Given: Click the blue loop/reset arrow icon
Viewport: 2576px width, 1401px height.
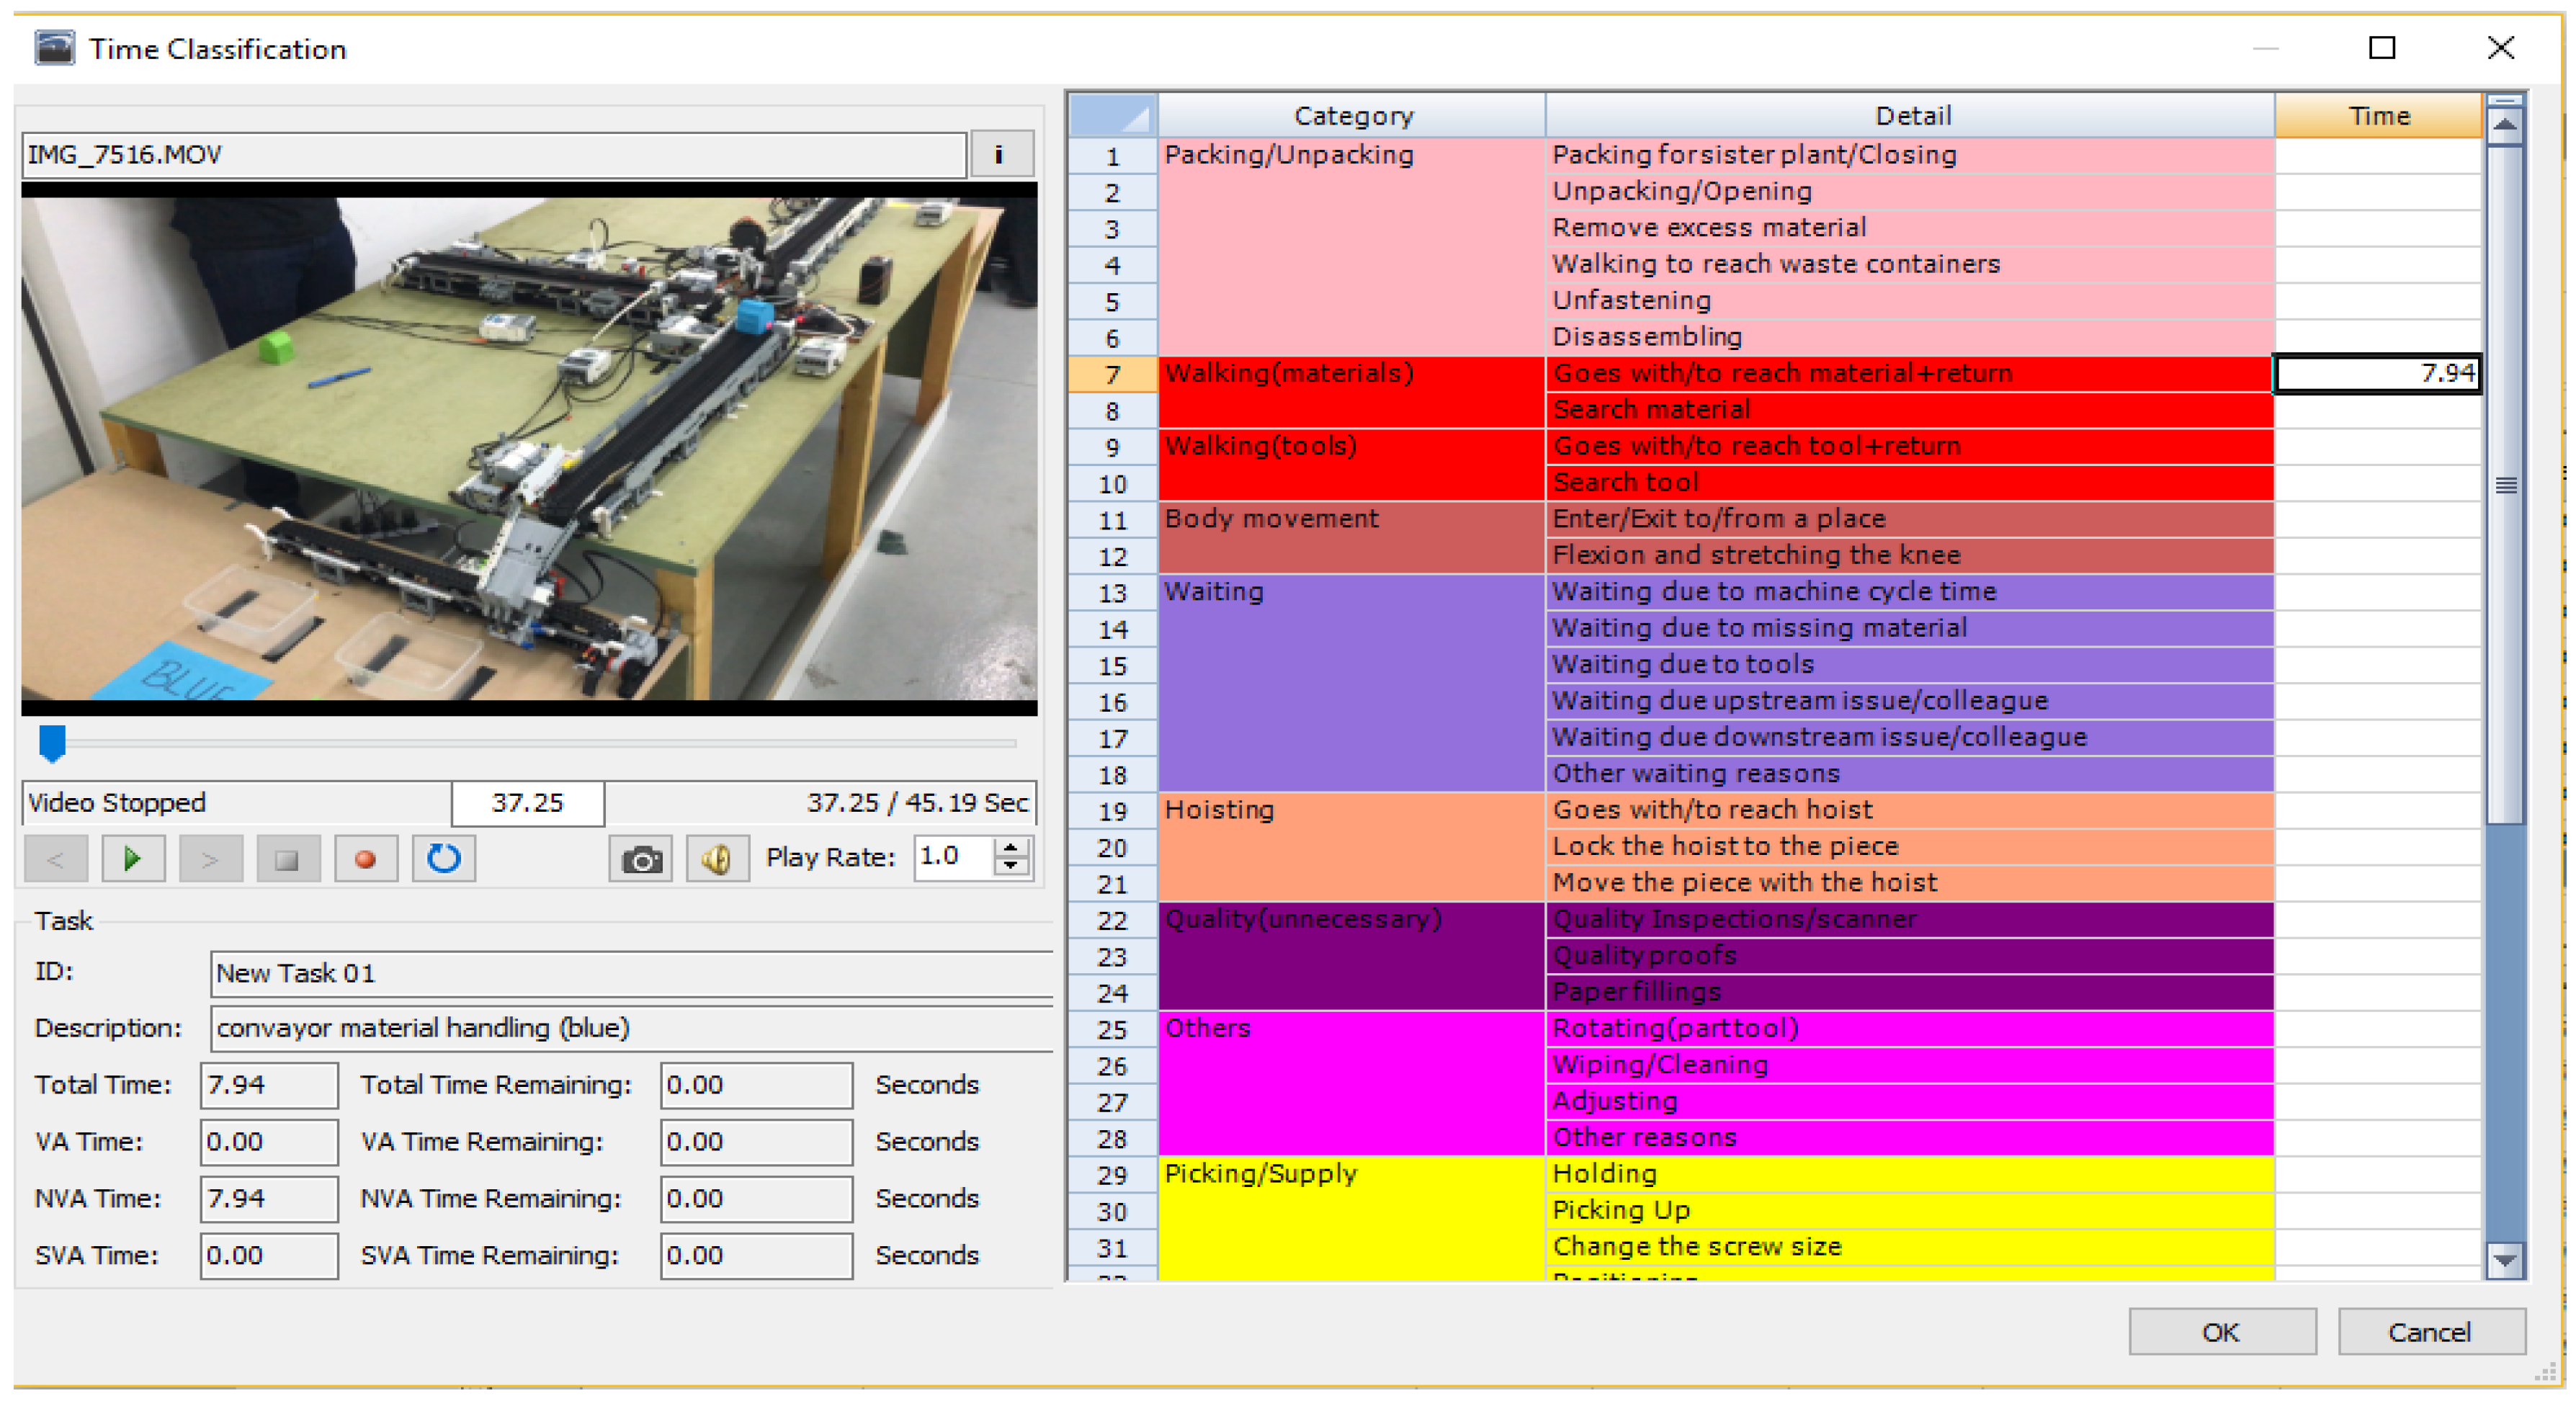Looking at the screenshot, I should coord(443,859).
